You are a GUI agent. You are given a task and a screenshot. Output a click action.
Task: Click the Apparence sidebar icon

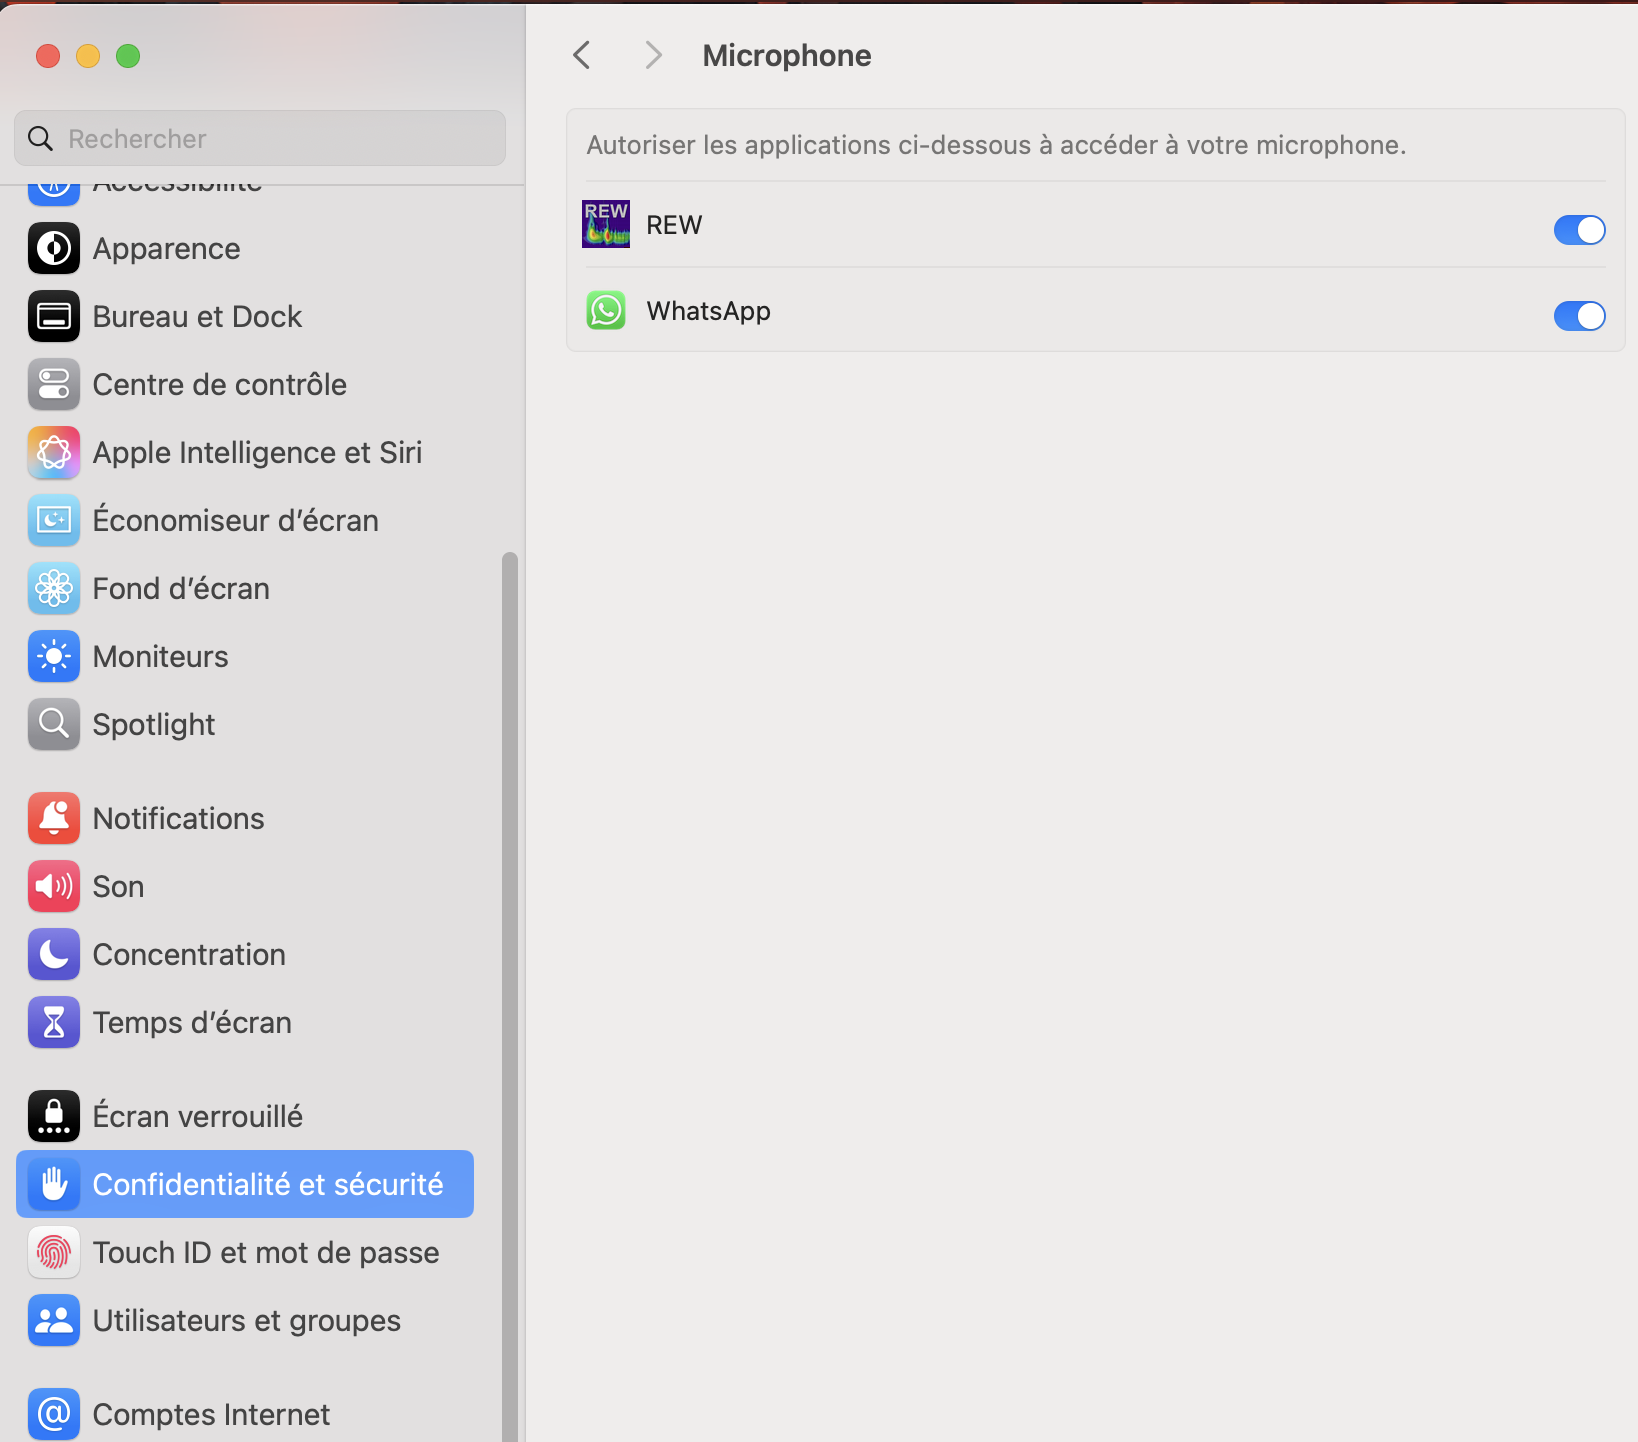(x=54, y=249)
